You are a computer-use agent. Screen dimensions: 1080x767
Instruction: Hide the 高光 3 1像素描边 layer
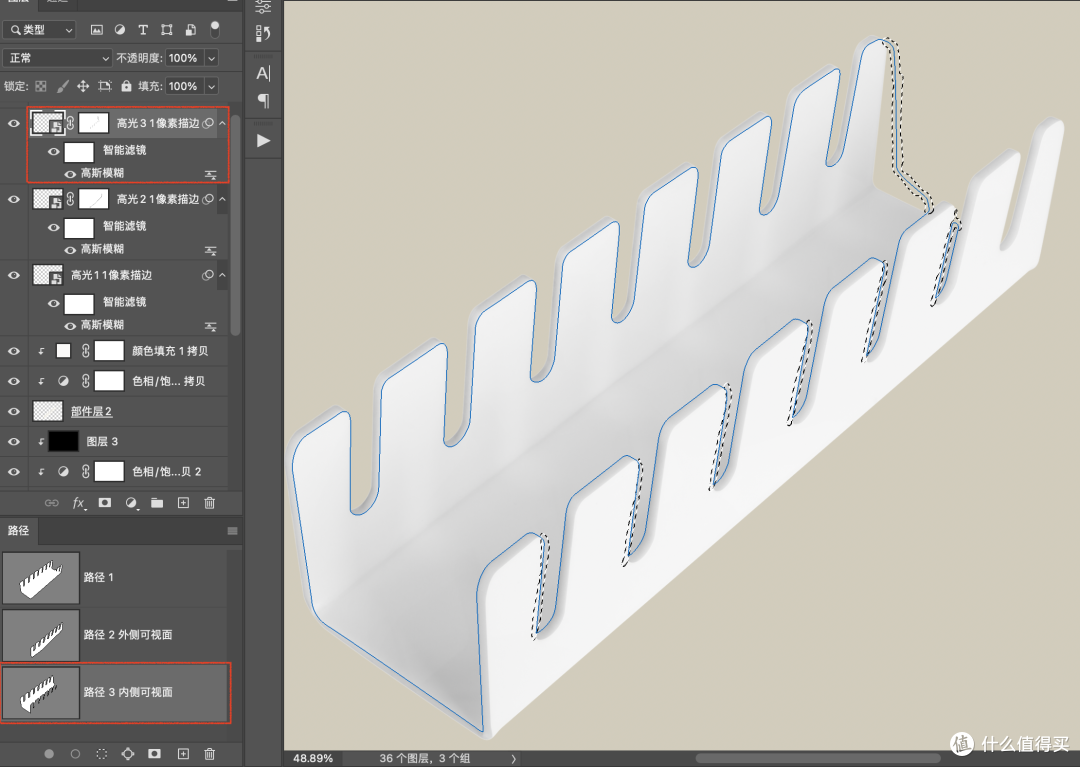[x=14, y=124]
